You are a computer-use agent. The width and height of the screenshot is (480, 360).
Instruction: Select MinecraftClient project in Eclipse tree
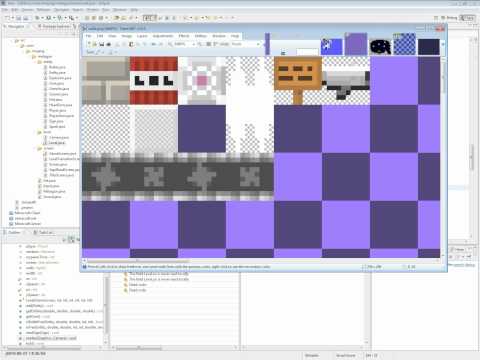click(x=27, y=213)
